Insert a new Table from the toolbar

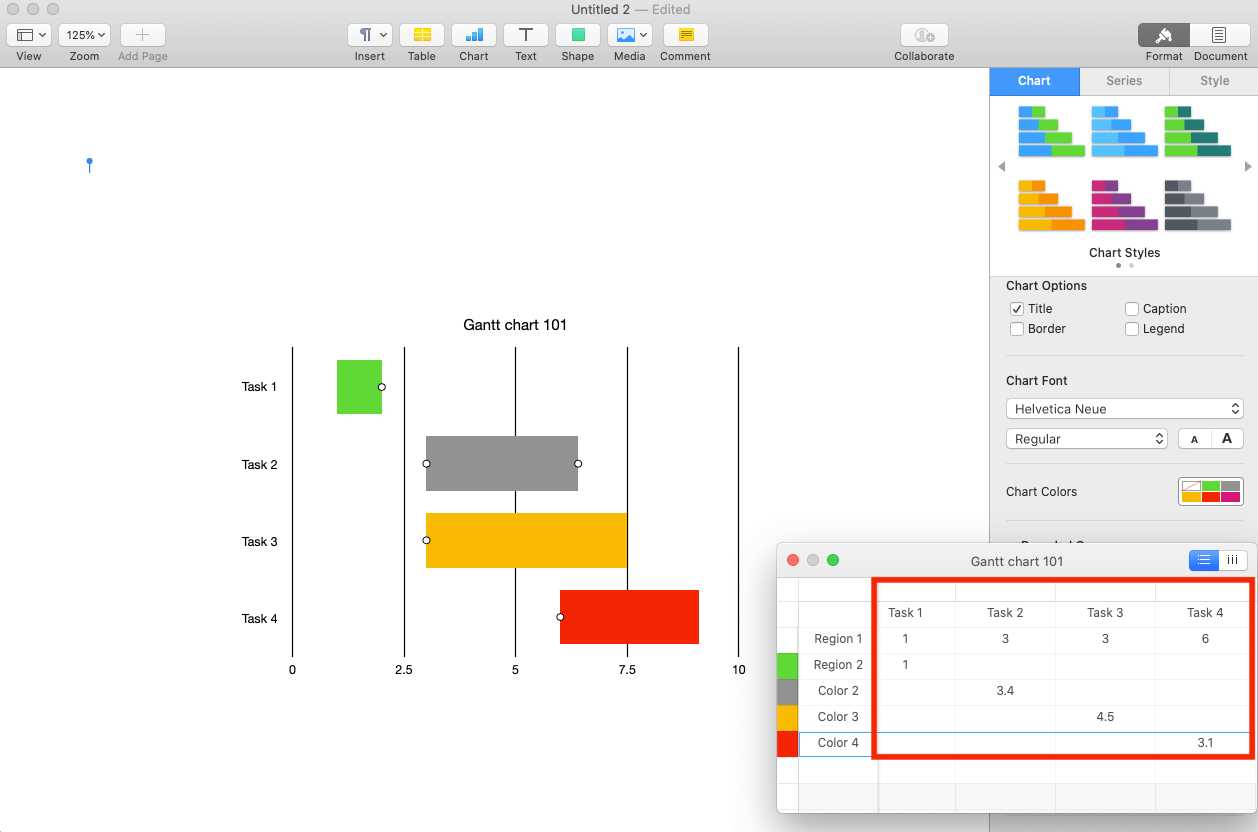421,35
